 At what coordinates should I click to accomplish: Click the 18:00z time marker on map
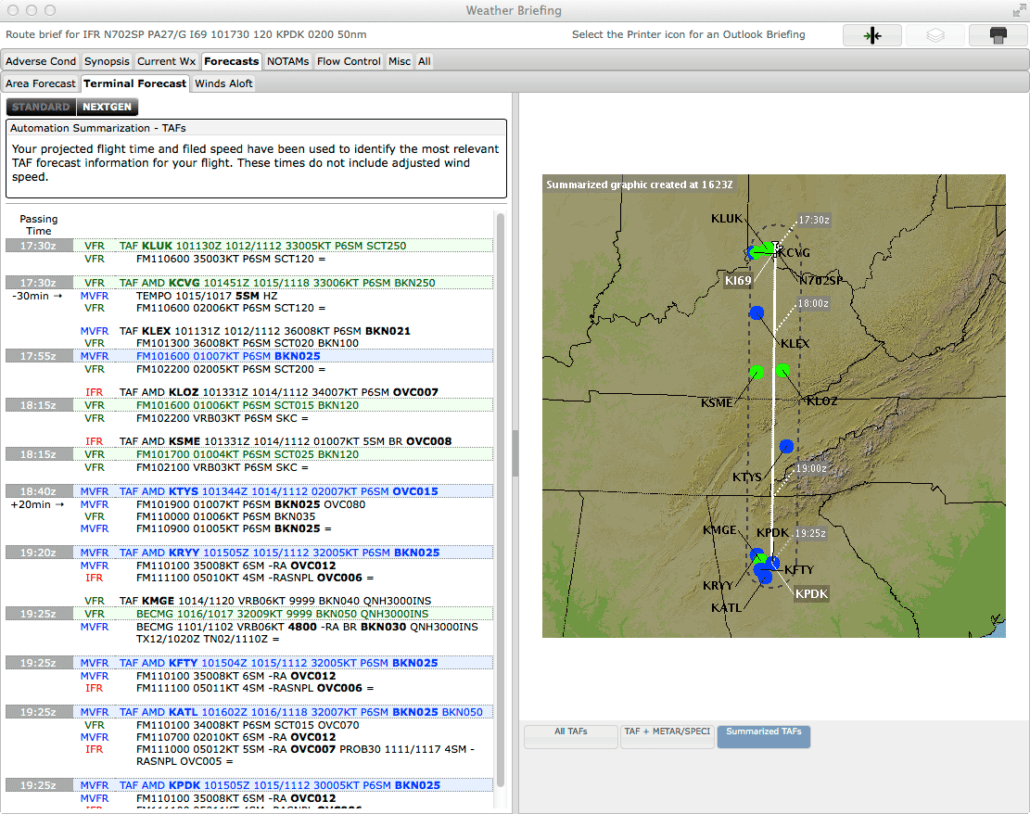click(x=812, y=303)
